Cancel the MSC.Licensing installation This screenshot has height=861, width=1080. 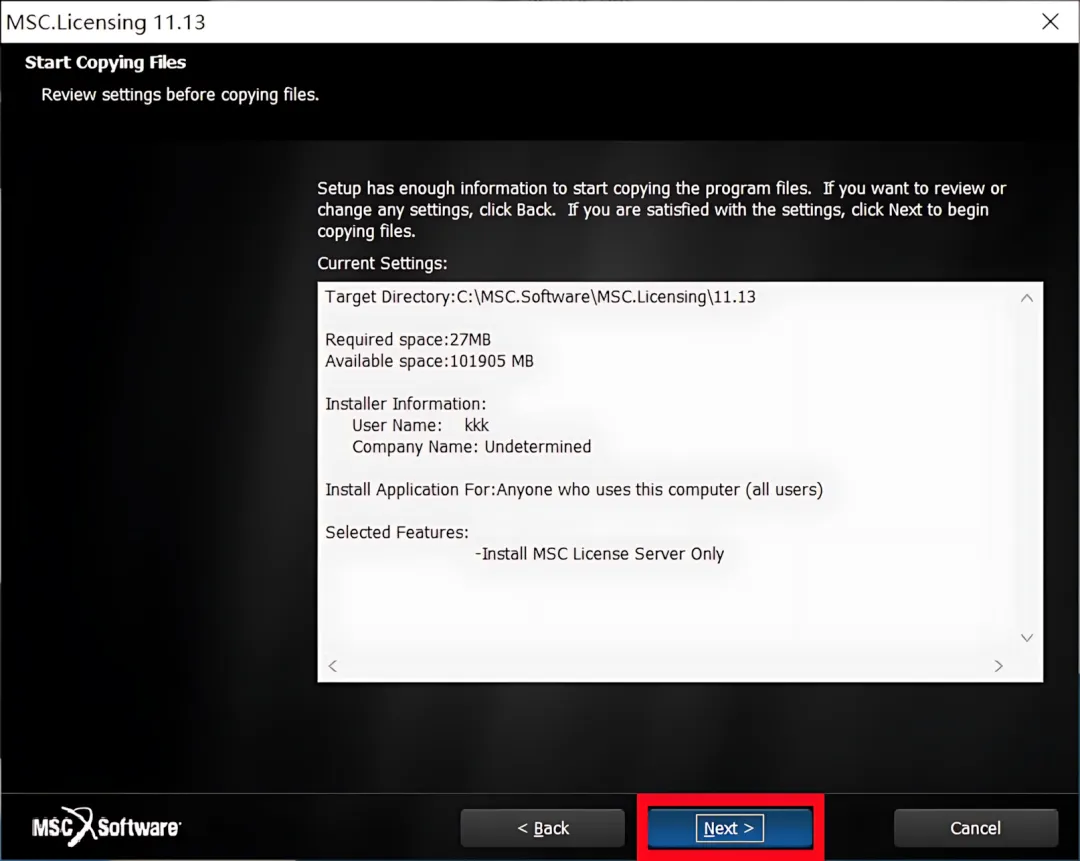pyautogui.click(x=975, y=827)
